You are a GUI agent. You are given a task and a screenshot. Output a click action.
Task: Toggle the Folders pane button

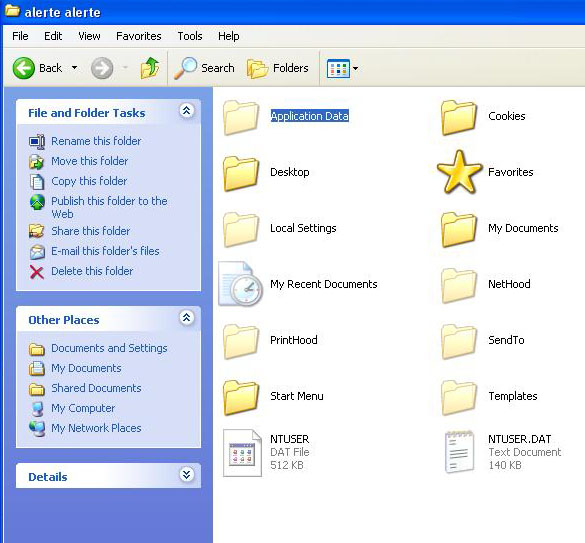click(278, 68)
